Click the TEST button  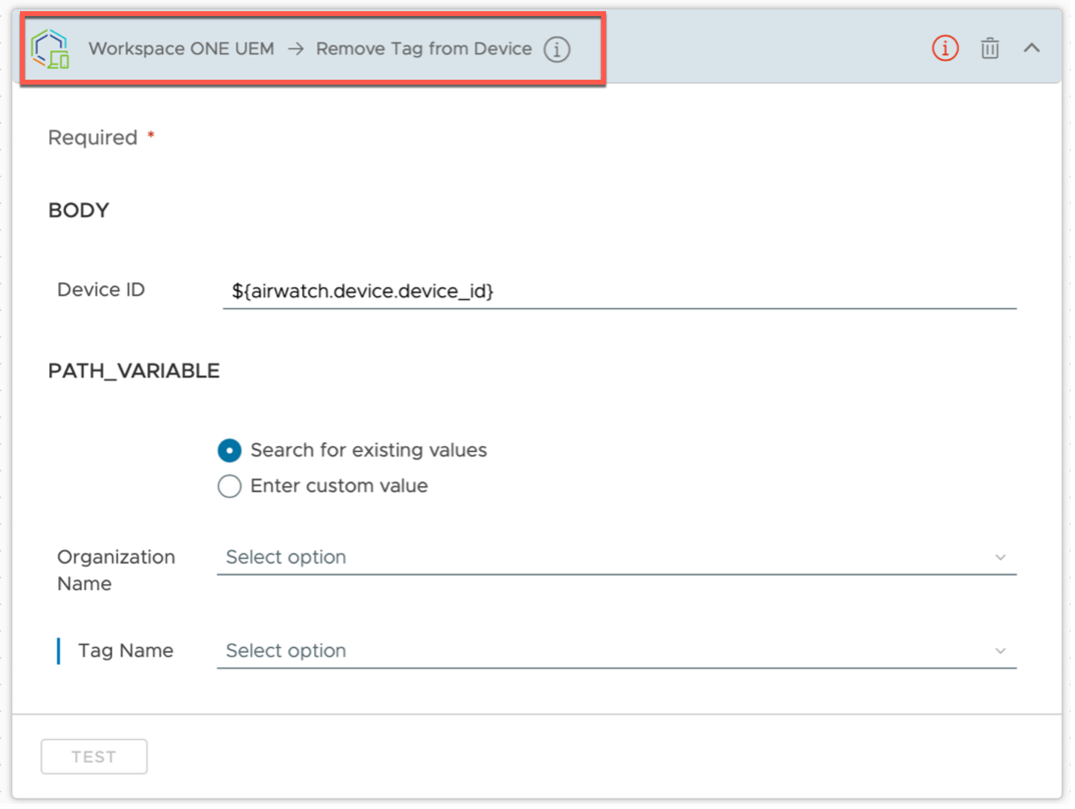[94, 756]
